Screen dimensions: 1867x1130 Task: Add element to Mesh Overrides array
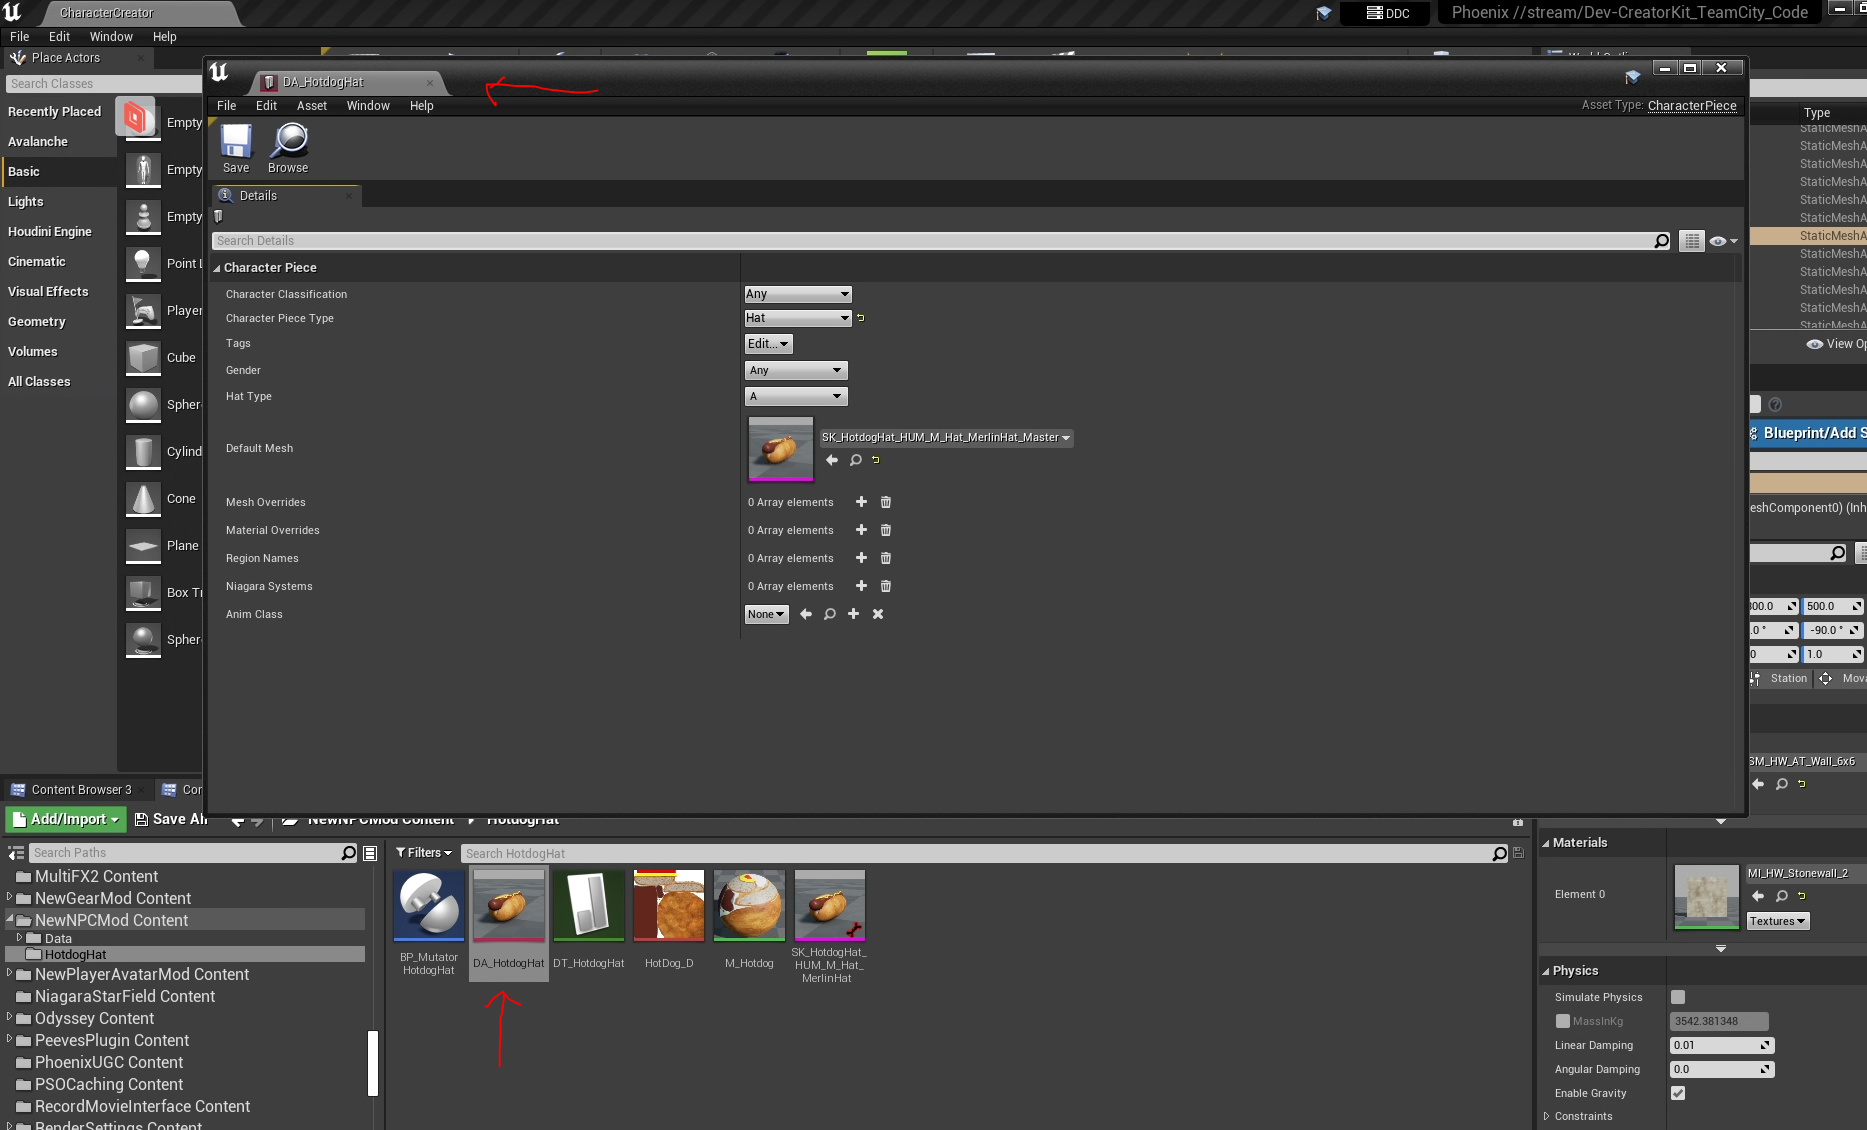861,502
